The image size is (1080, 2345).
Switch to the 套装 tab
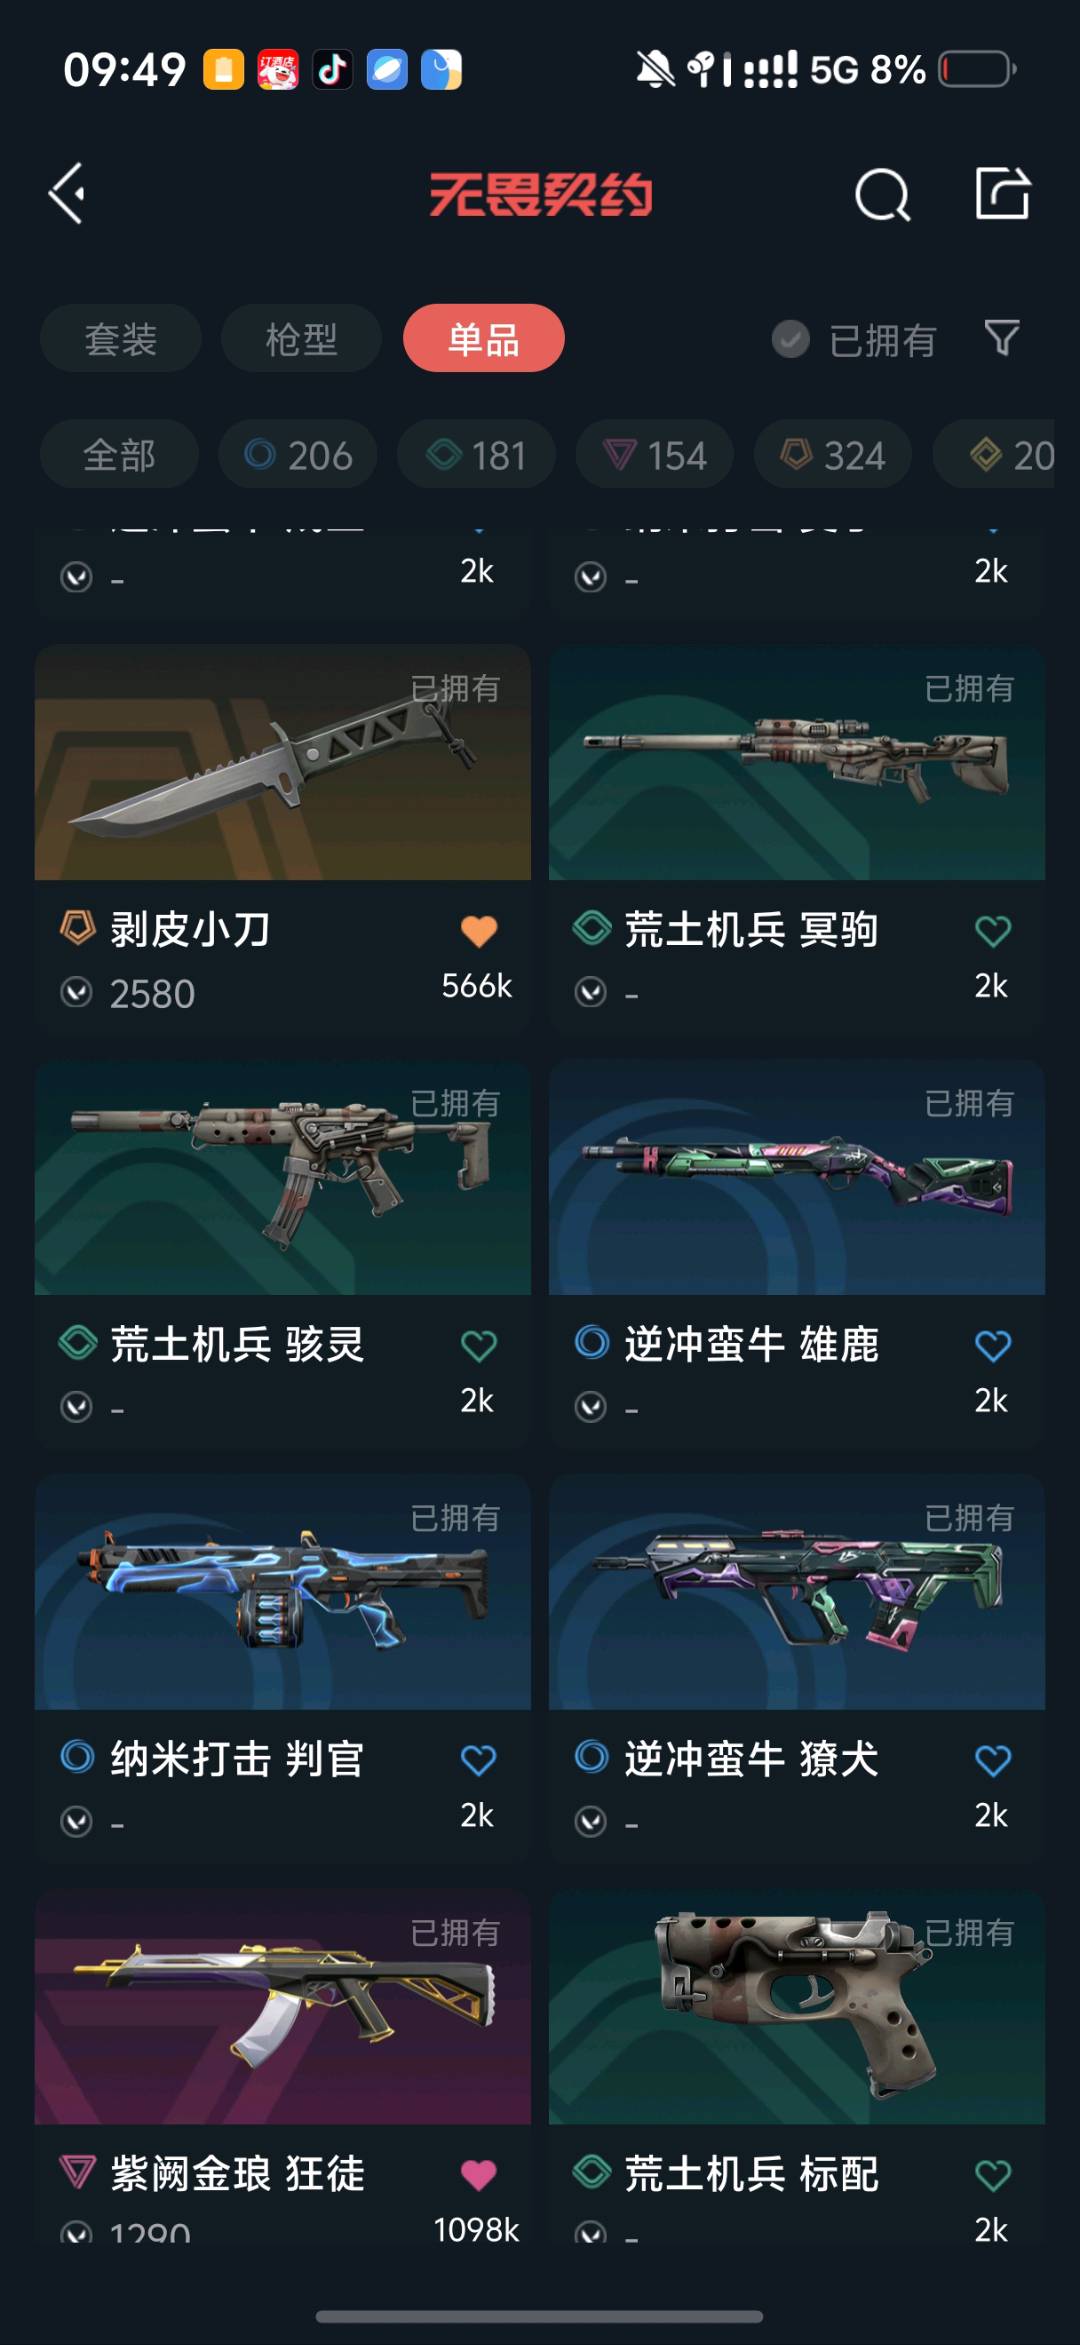pyautogui.click(x=121, y=338)
